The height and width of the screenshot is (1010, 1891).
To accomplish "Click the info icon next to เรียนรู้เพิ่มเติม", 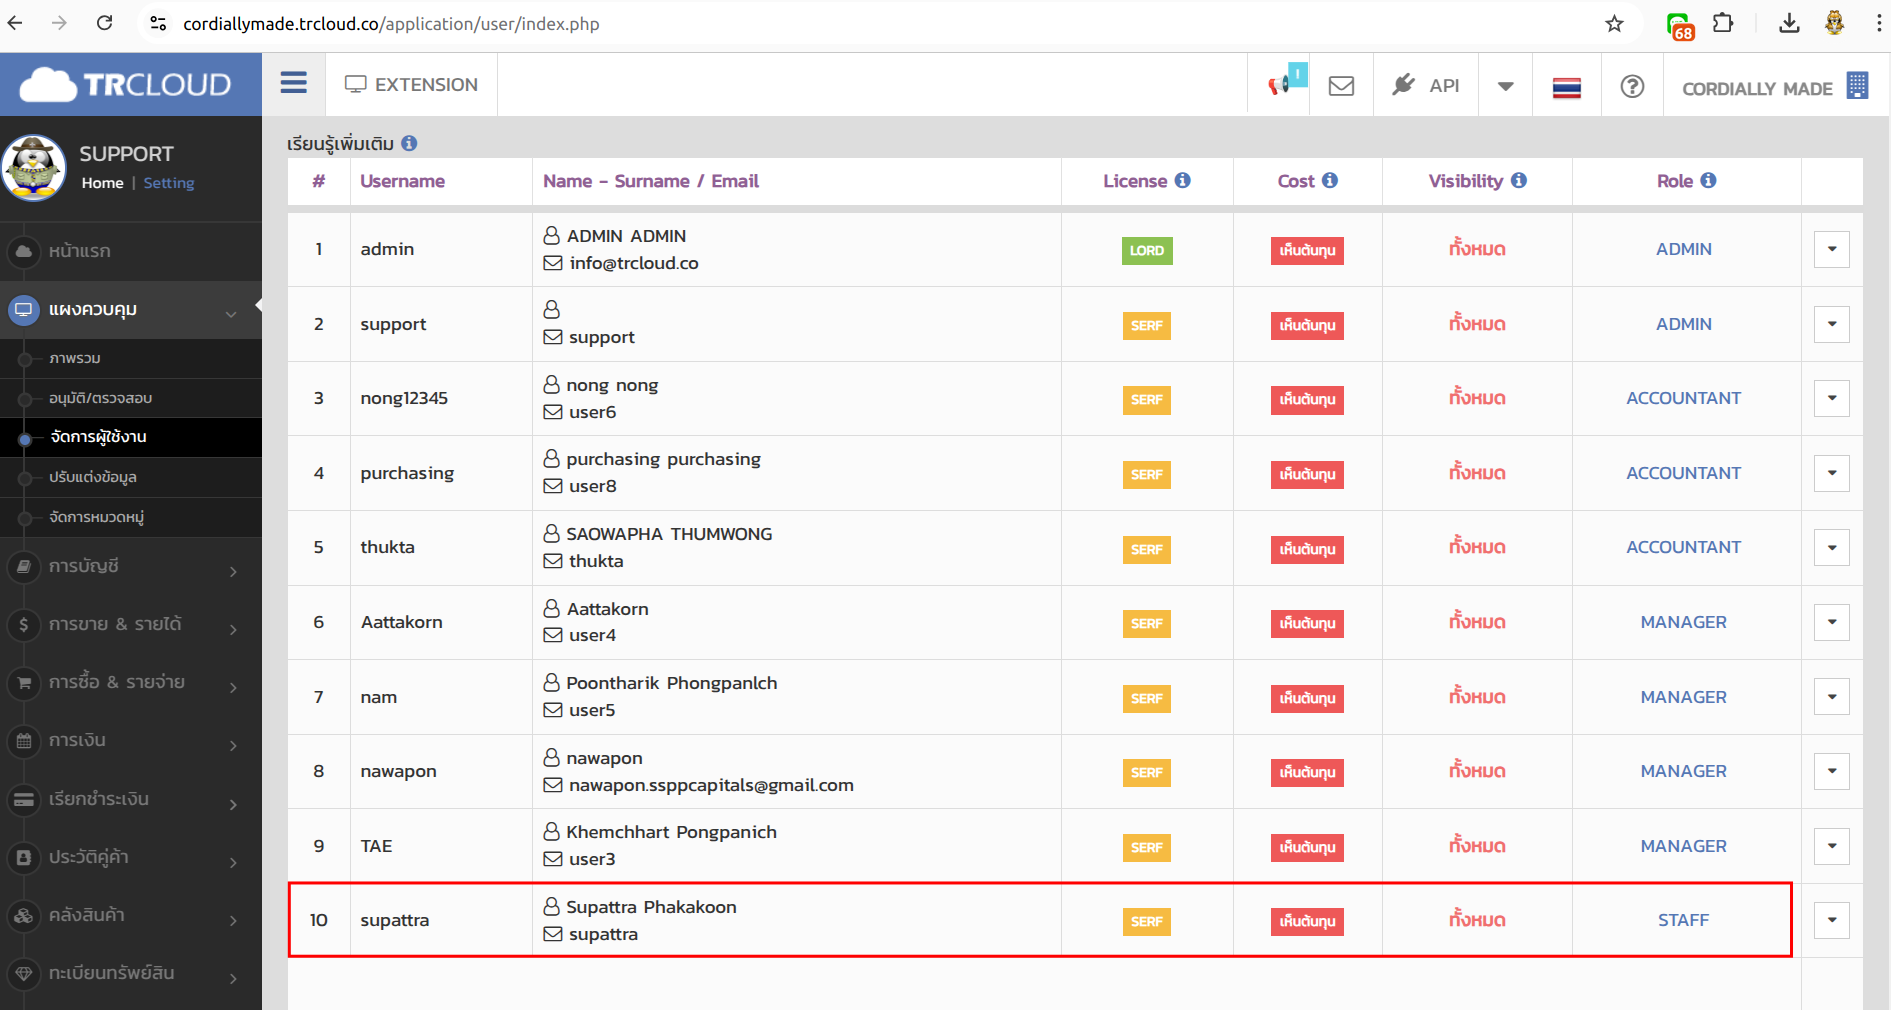I will point(409,143).
